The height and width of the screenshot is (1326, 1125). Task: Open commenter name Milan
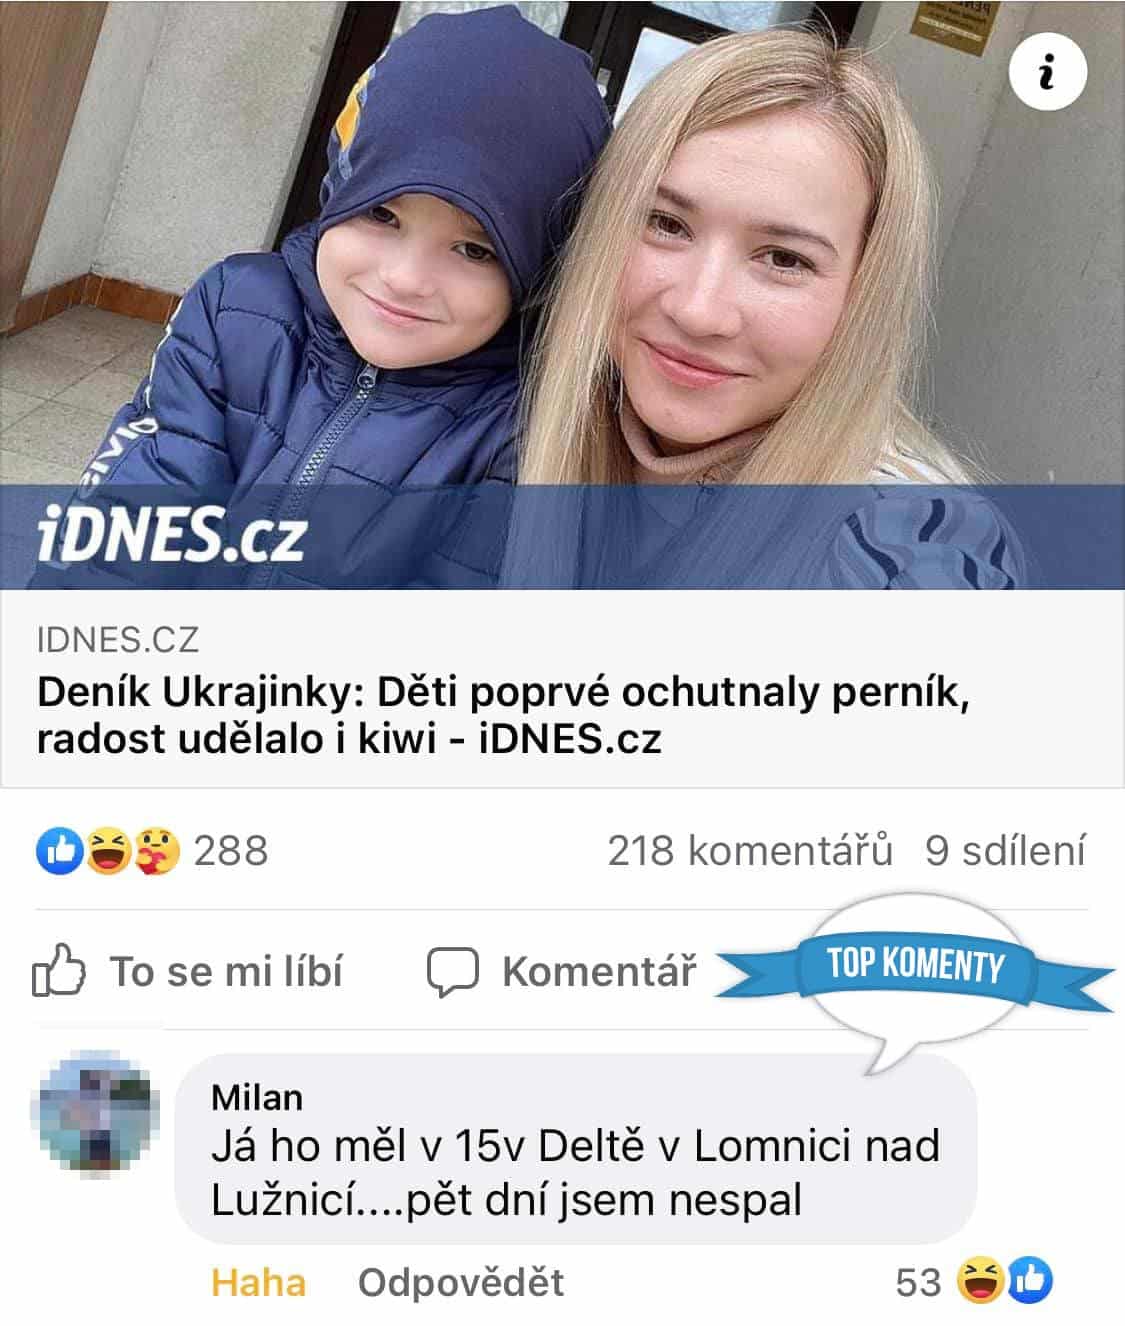coord(257,1097)
